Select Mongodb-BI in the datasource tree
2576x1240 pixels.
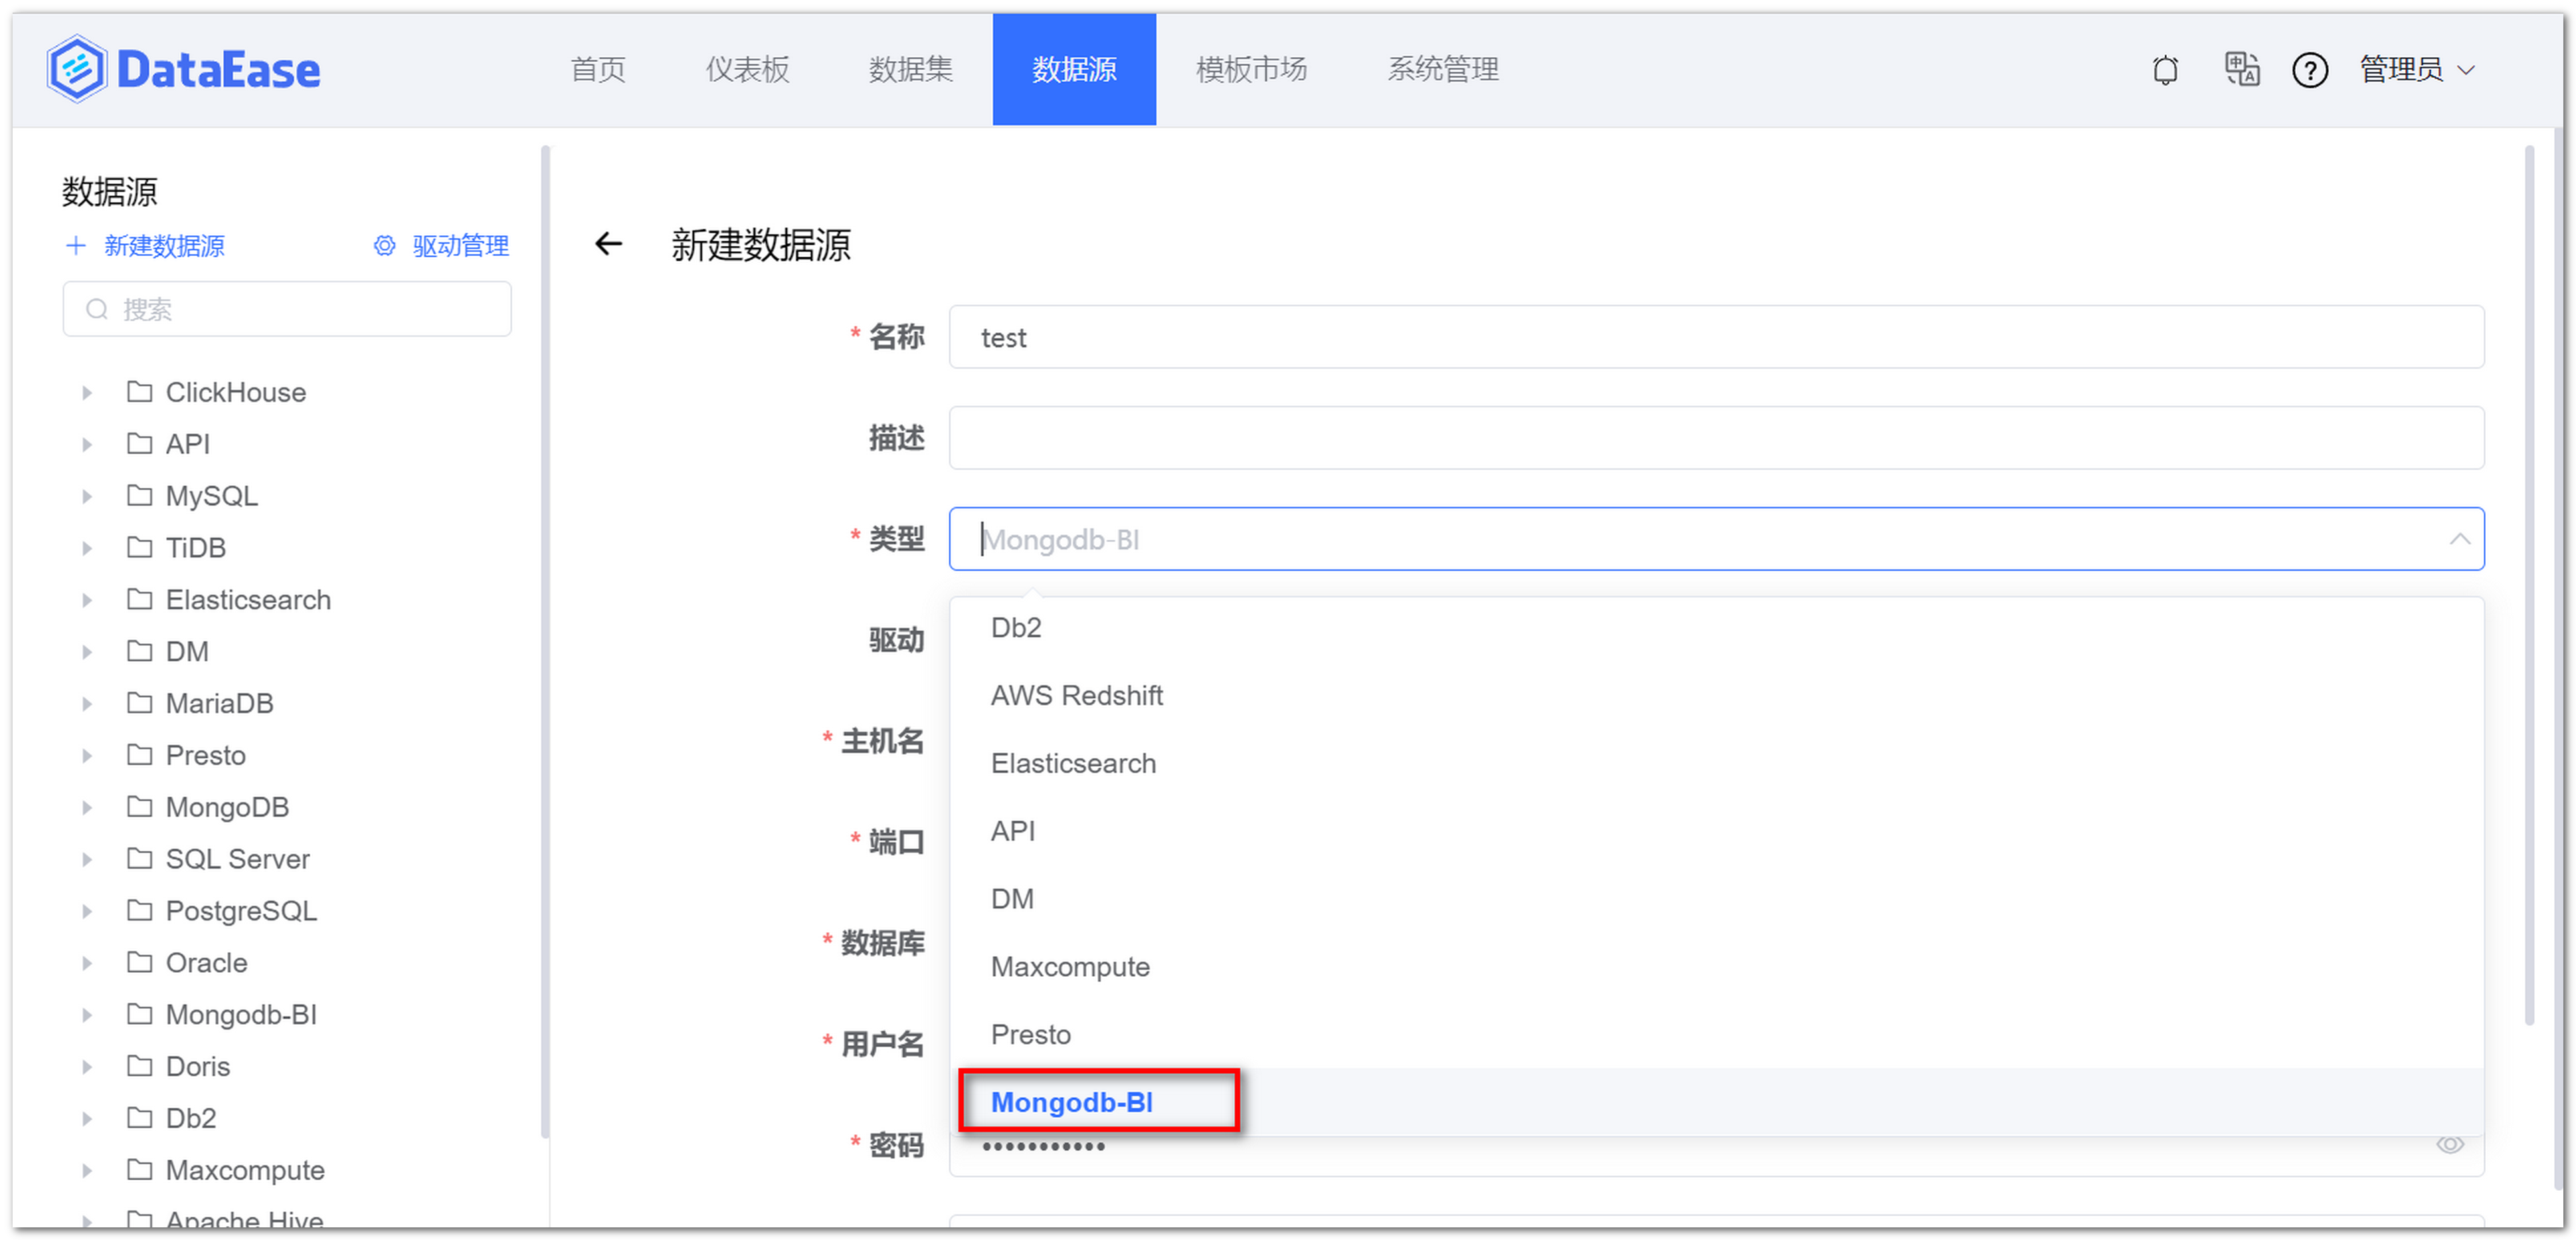click(241, 1014)
